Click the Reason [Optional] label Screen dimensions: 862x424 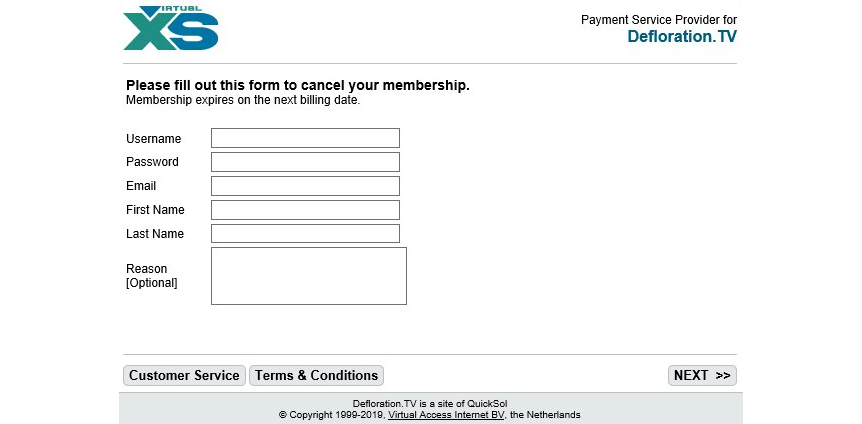tap(151, 276)
